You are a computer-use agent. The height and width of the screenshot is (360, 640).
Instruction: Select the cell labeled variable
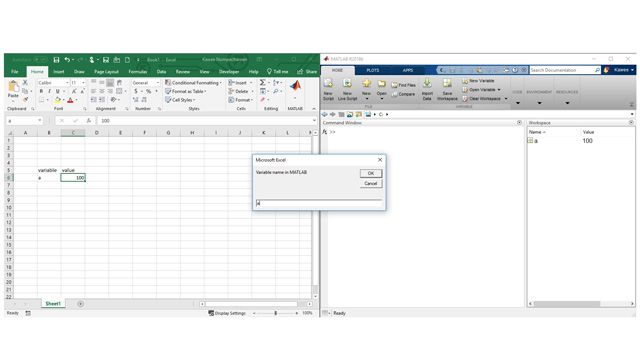coord(49,170)
